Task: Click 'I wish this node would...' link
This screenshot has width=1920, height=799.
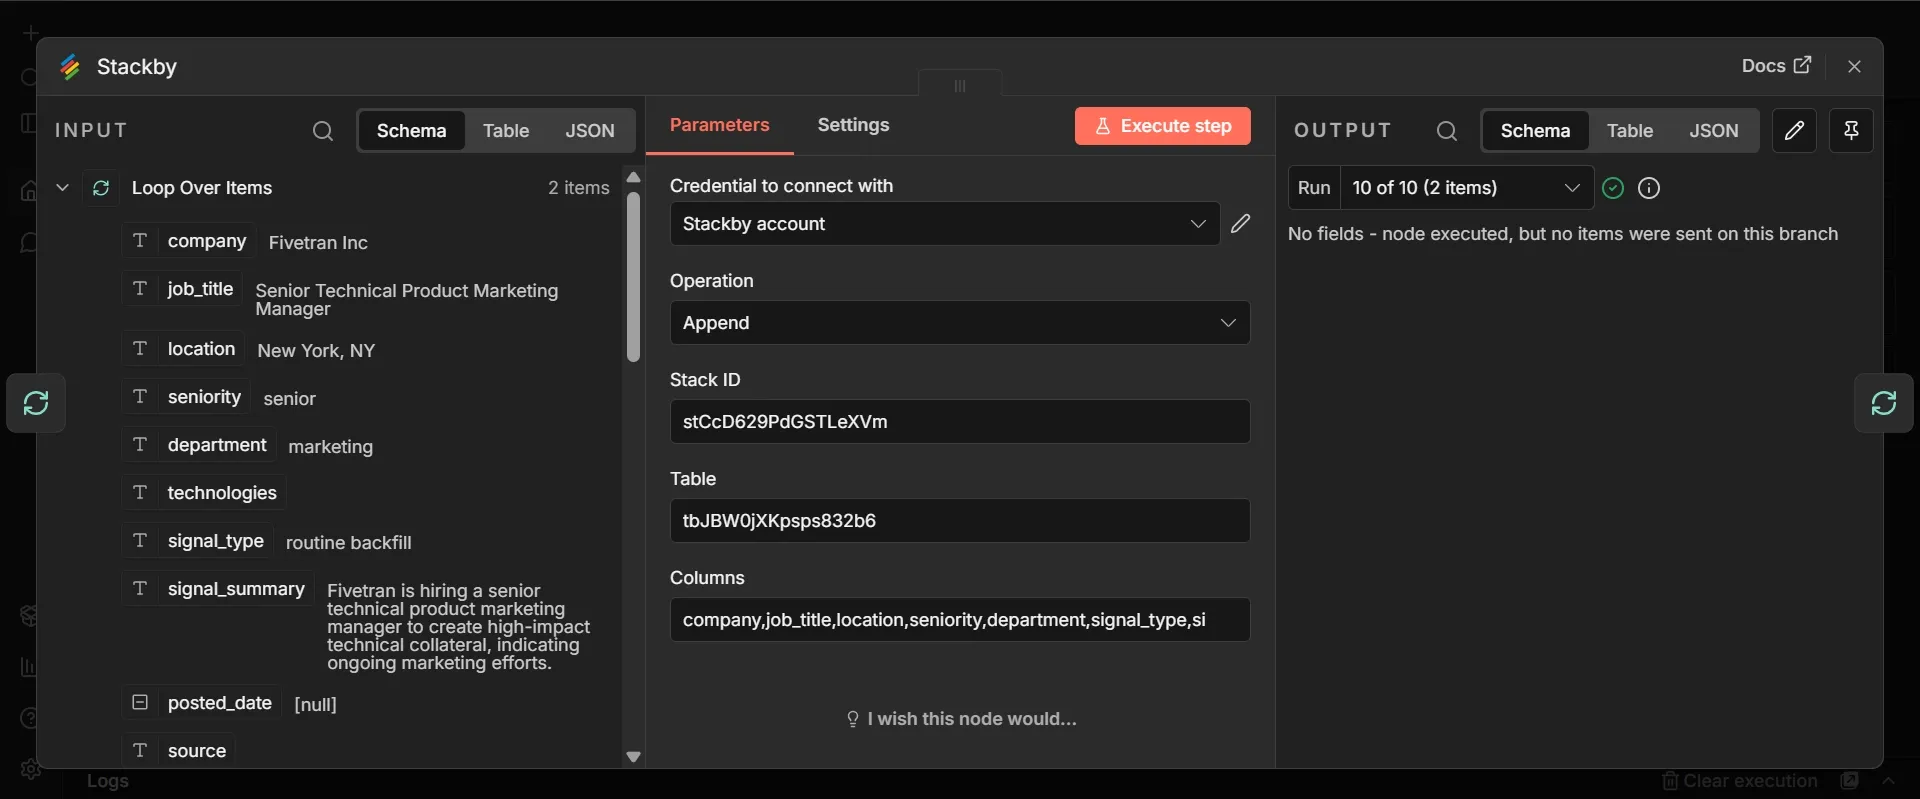Action: 962,719
